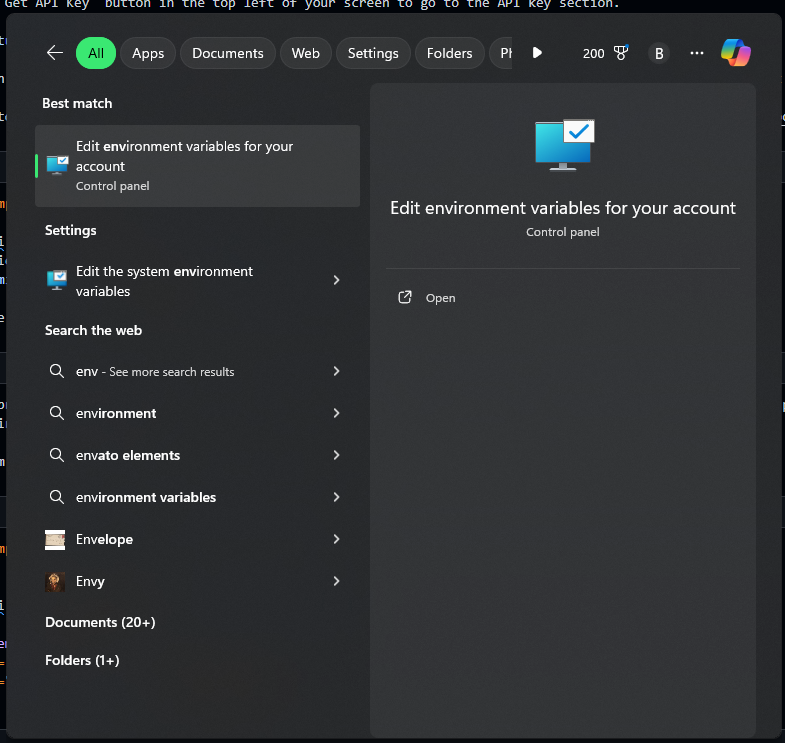Show the Documents (20+) results group
Screen dimensions: 785x743
(100, 622)
